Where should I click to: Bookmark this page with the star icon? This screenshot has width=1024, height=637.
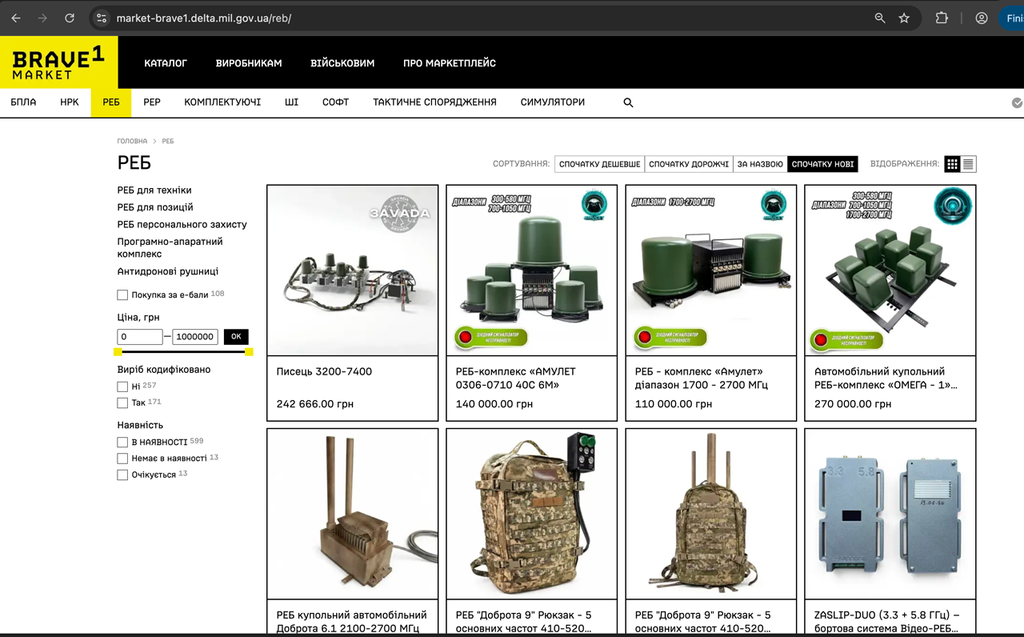904,18
